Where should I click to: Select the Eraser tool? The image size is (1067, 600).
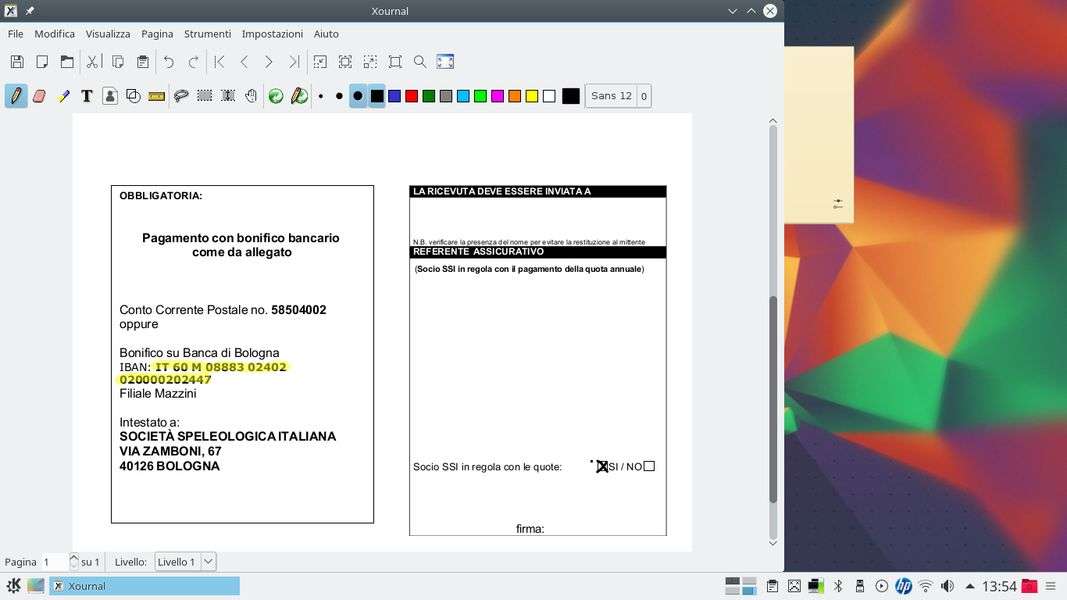(40, 96)
